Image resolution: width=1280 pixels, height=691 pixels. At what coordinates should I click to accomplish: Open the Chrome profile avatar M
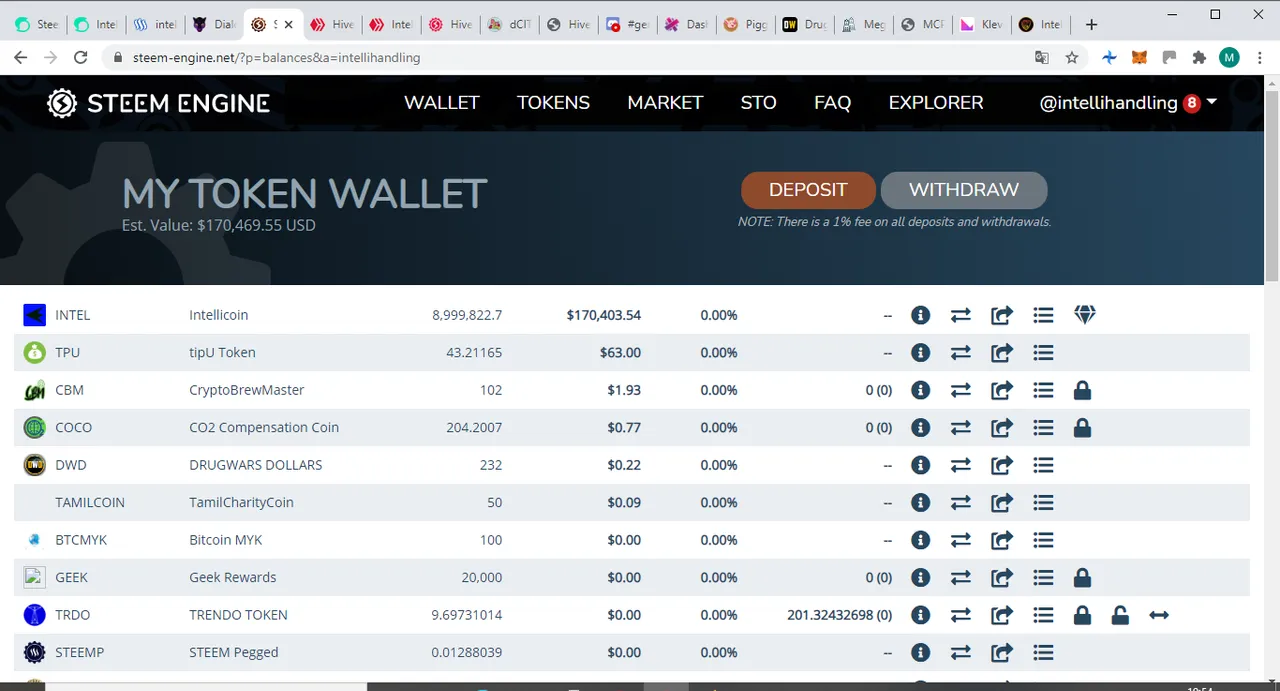click(x=1229, y=58)
